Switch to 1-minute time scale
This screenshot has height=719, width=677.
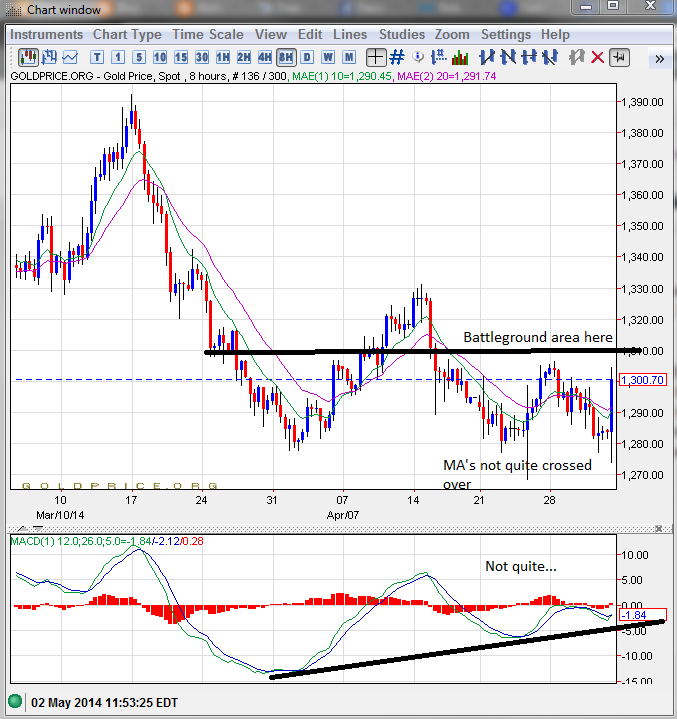(118, 57)
